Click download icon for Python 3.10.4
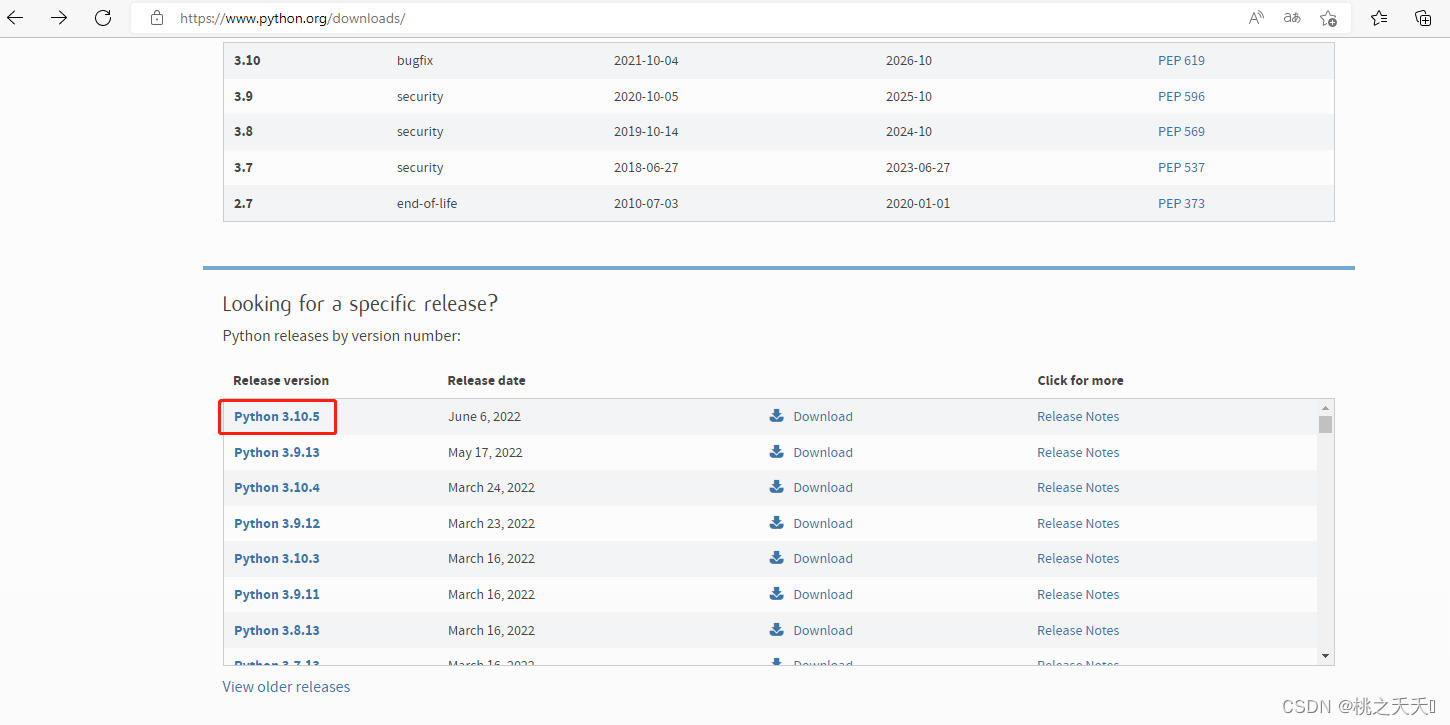This screenshot has height=725, width=1450. click(x=777, y=487)
